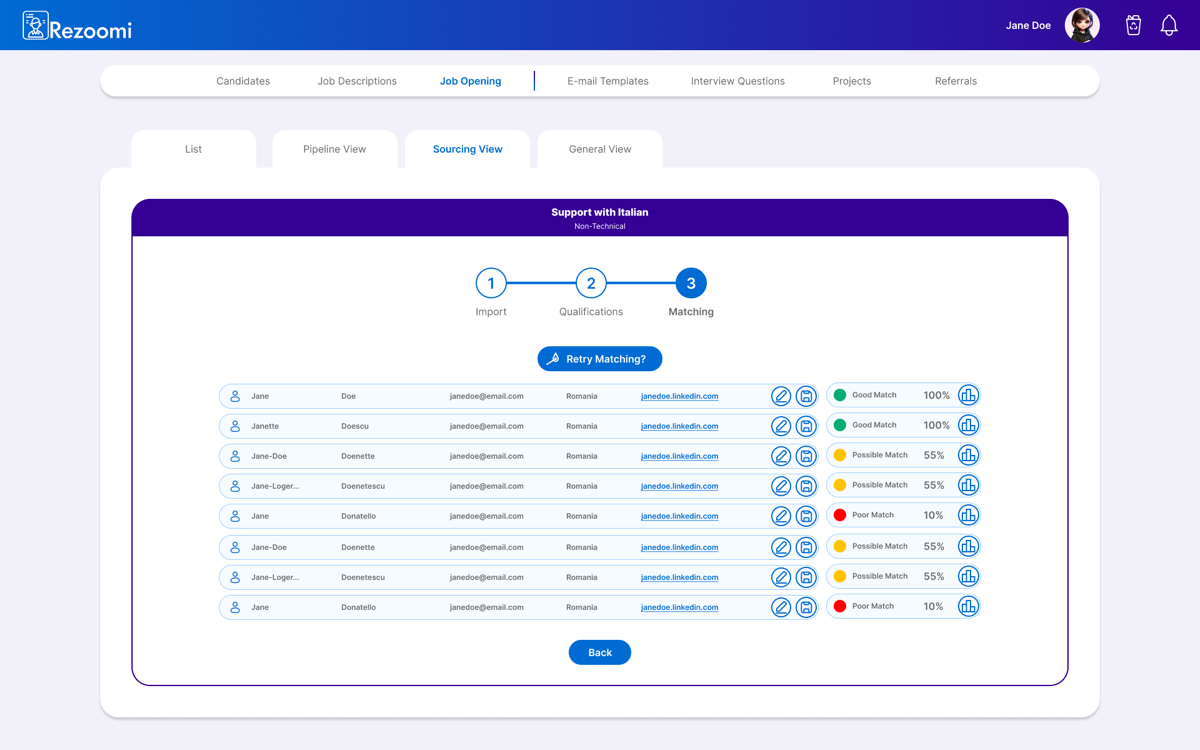Click person icon in Jane Doe row
Viewport: 1200px width, 750px height.
(235, 396)
